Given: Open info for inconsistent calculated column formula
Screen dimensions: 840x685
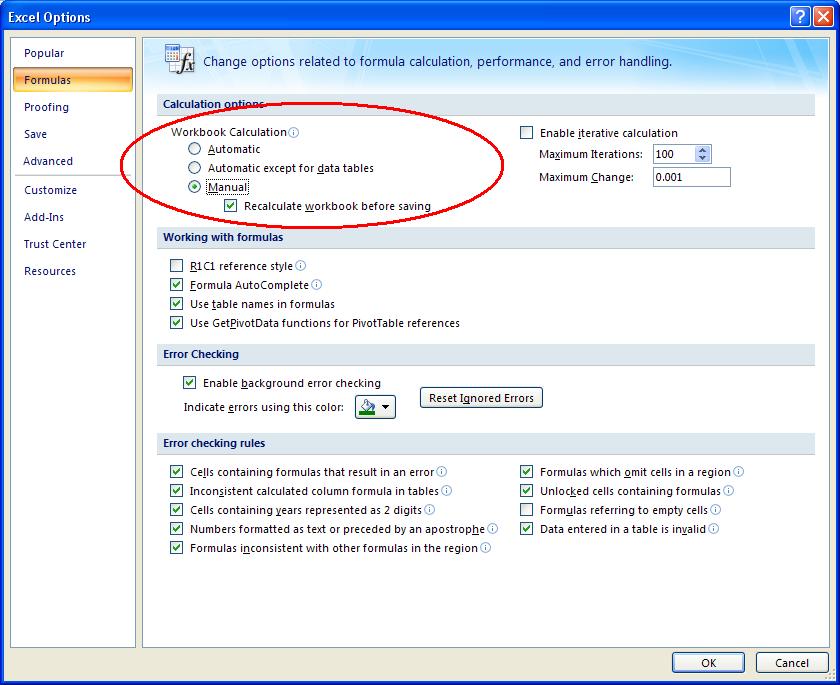Looking at the screenshot, I should (x=446, y=491).
